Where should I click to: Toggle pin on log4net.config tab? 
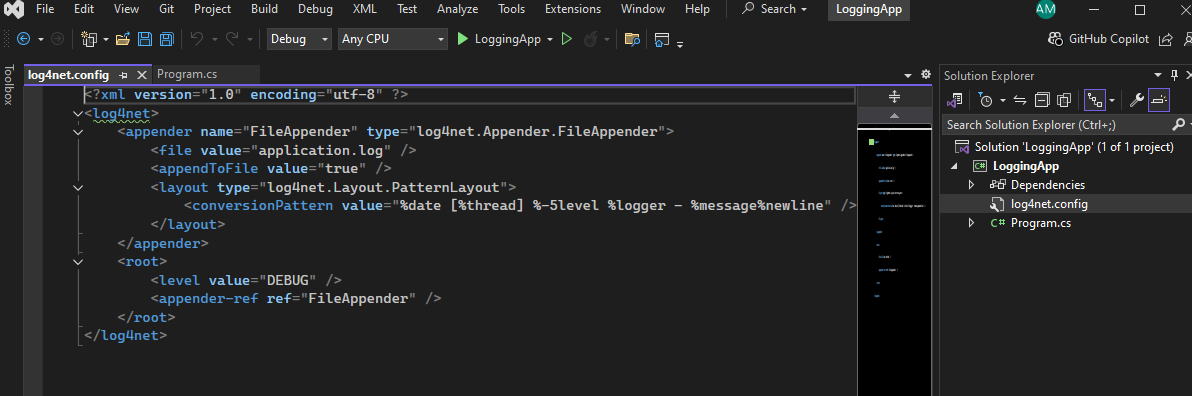[124, 75]
